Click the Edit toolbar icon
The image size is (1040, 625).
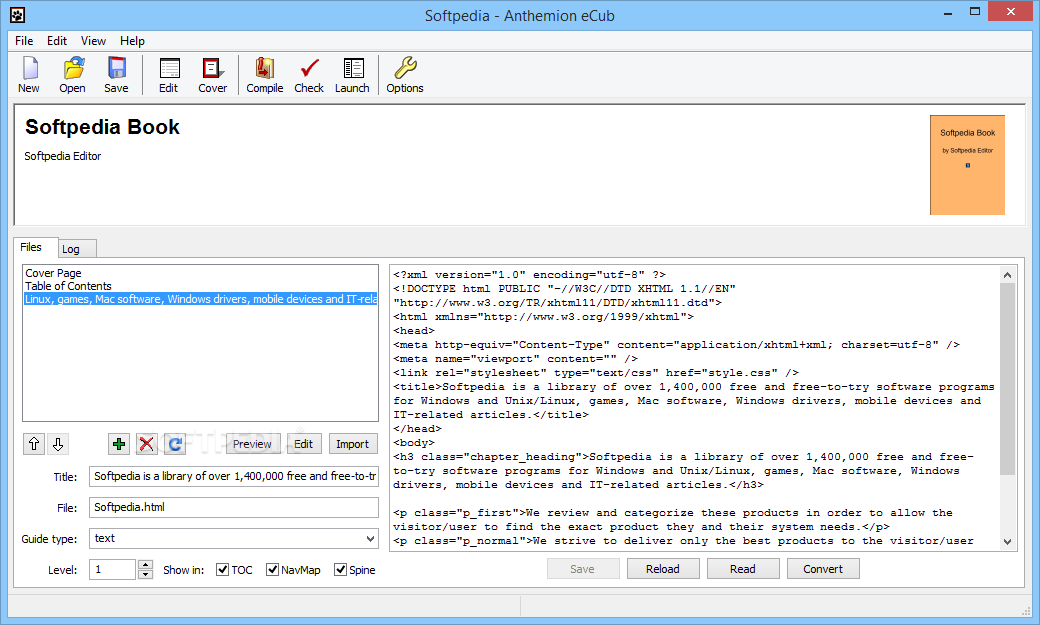168,74
